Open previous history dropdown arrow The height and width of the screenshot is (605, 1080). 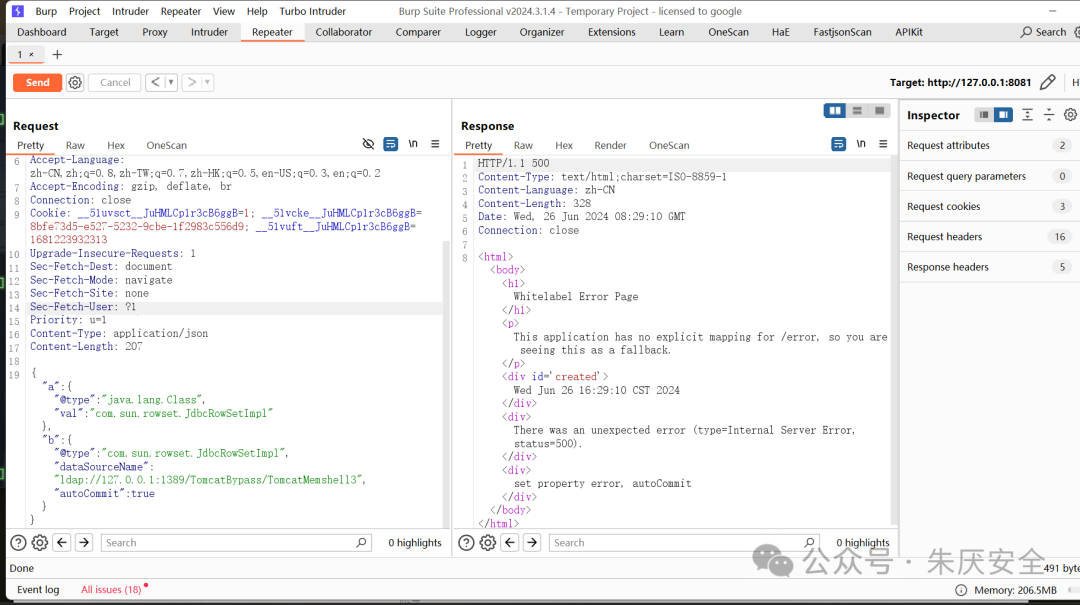tap(171, 83)
